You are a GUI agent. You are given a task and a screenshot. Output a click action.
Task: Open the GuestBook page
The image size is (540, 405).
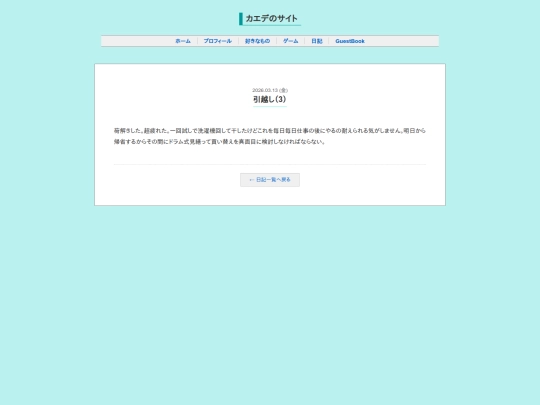(x=350, y=41)
